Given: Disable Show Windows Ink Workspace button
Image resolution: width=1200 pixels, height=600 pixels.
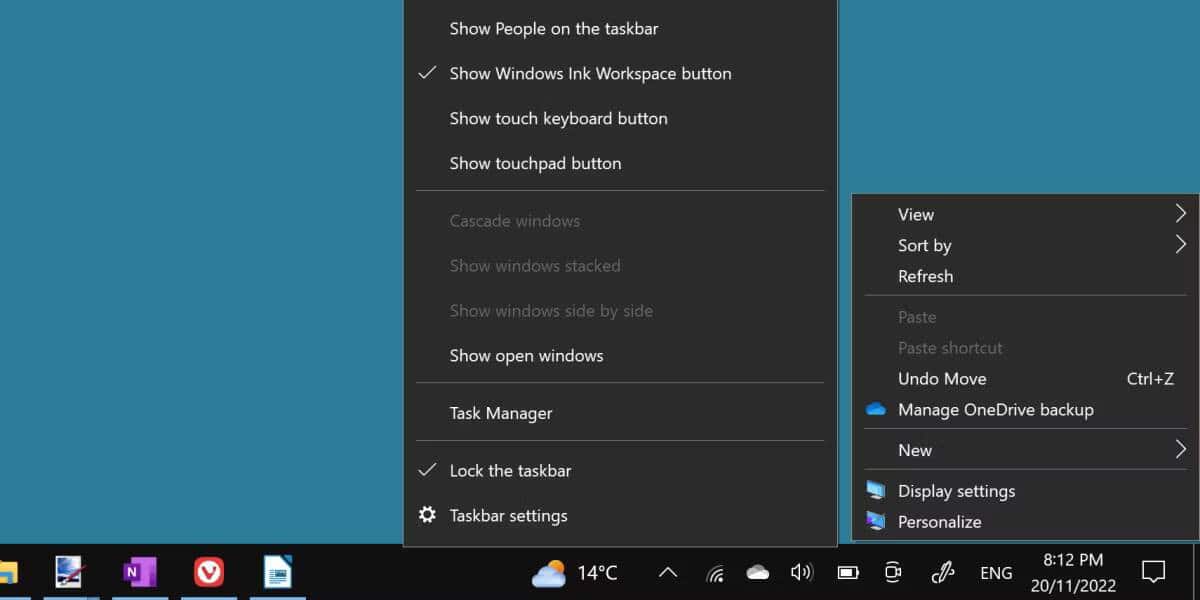Looking at the screenshot, I should (590, 73).
